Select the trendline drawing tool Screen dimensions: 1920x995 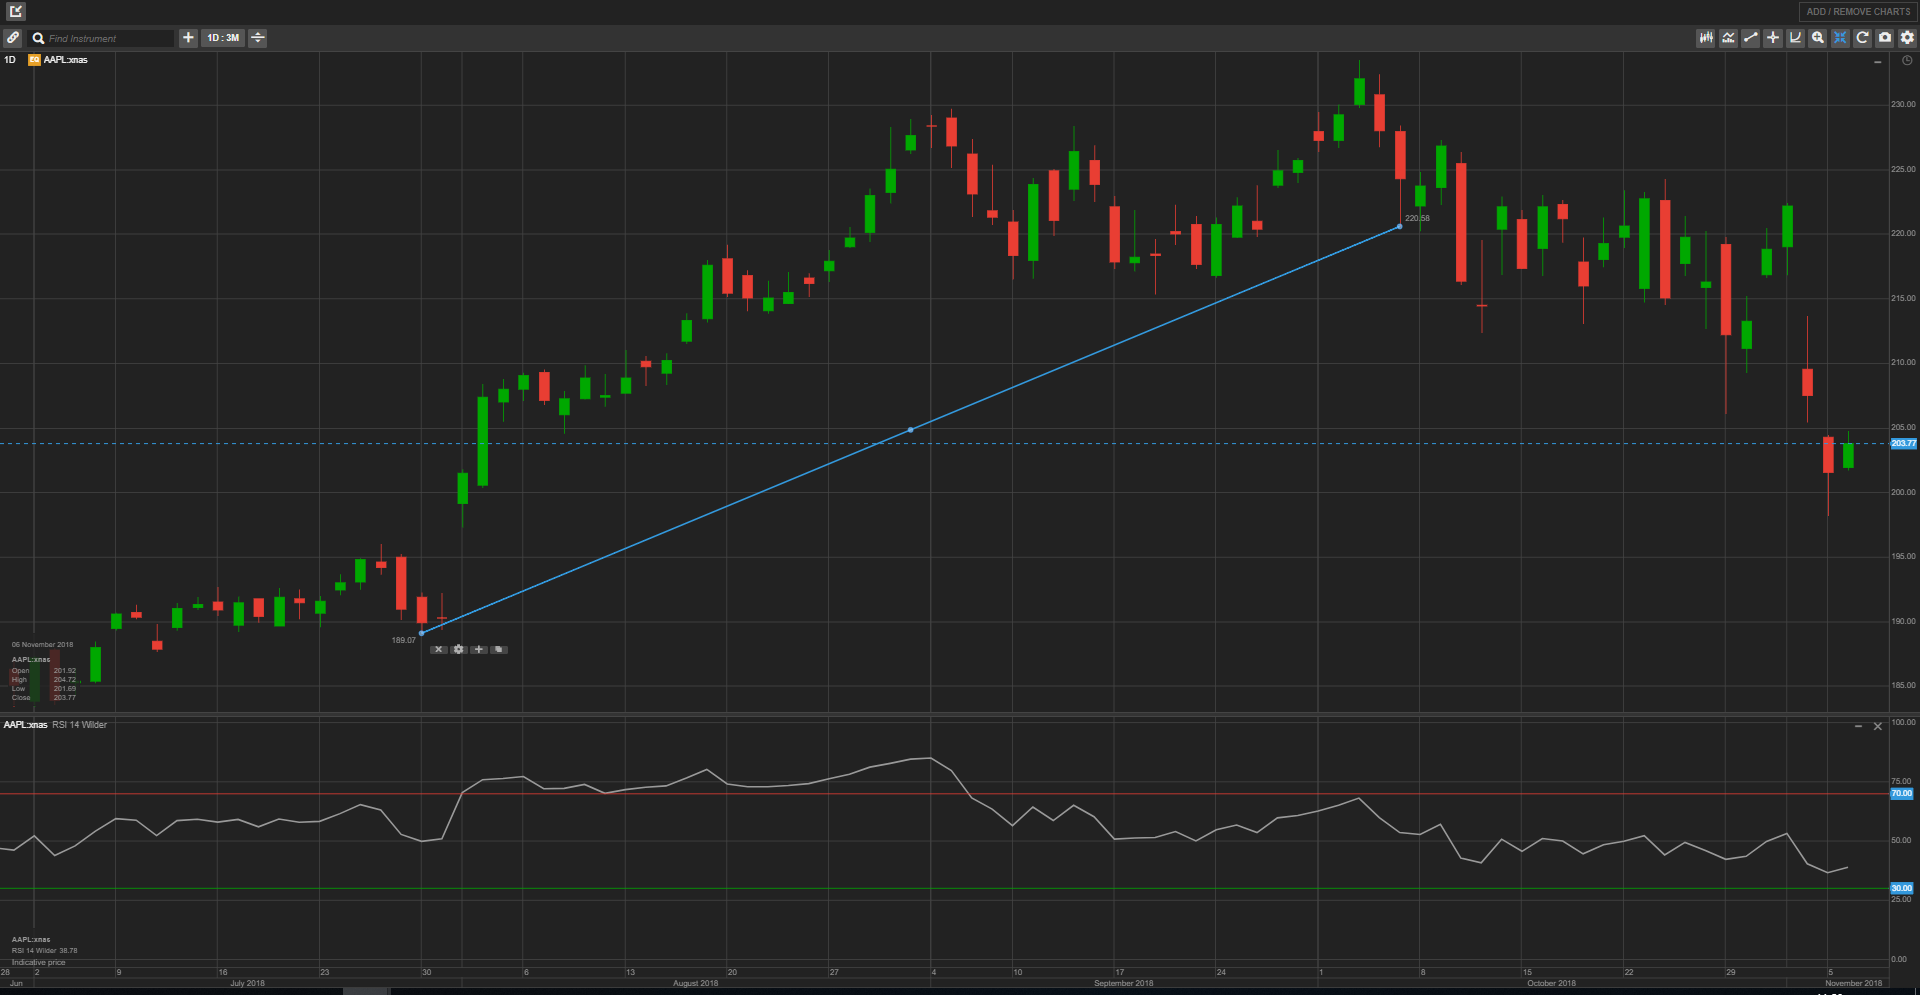click(1750, 38)
